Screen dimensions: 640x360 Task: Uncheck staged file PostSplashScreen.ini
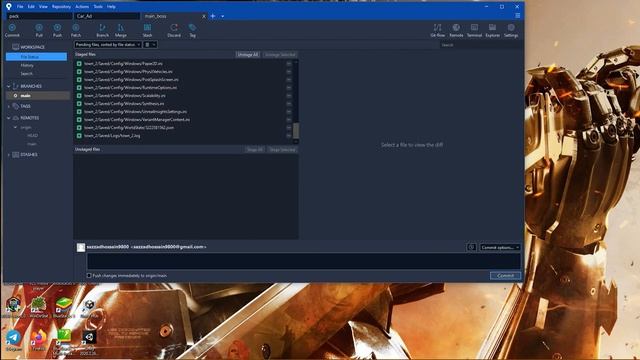79,80
